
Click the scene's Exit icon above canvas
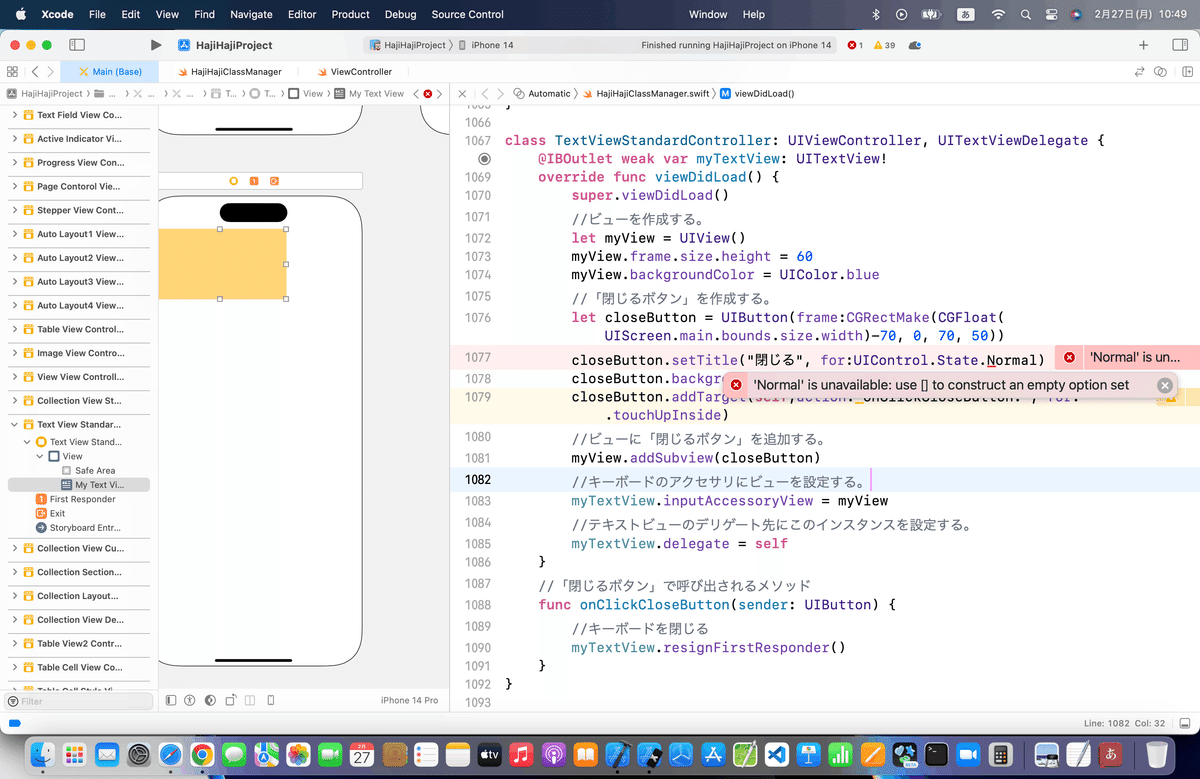[x=274, y=181]
